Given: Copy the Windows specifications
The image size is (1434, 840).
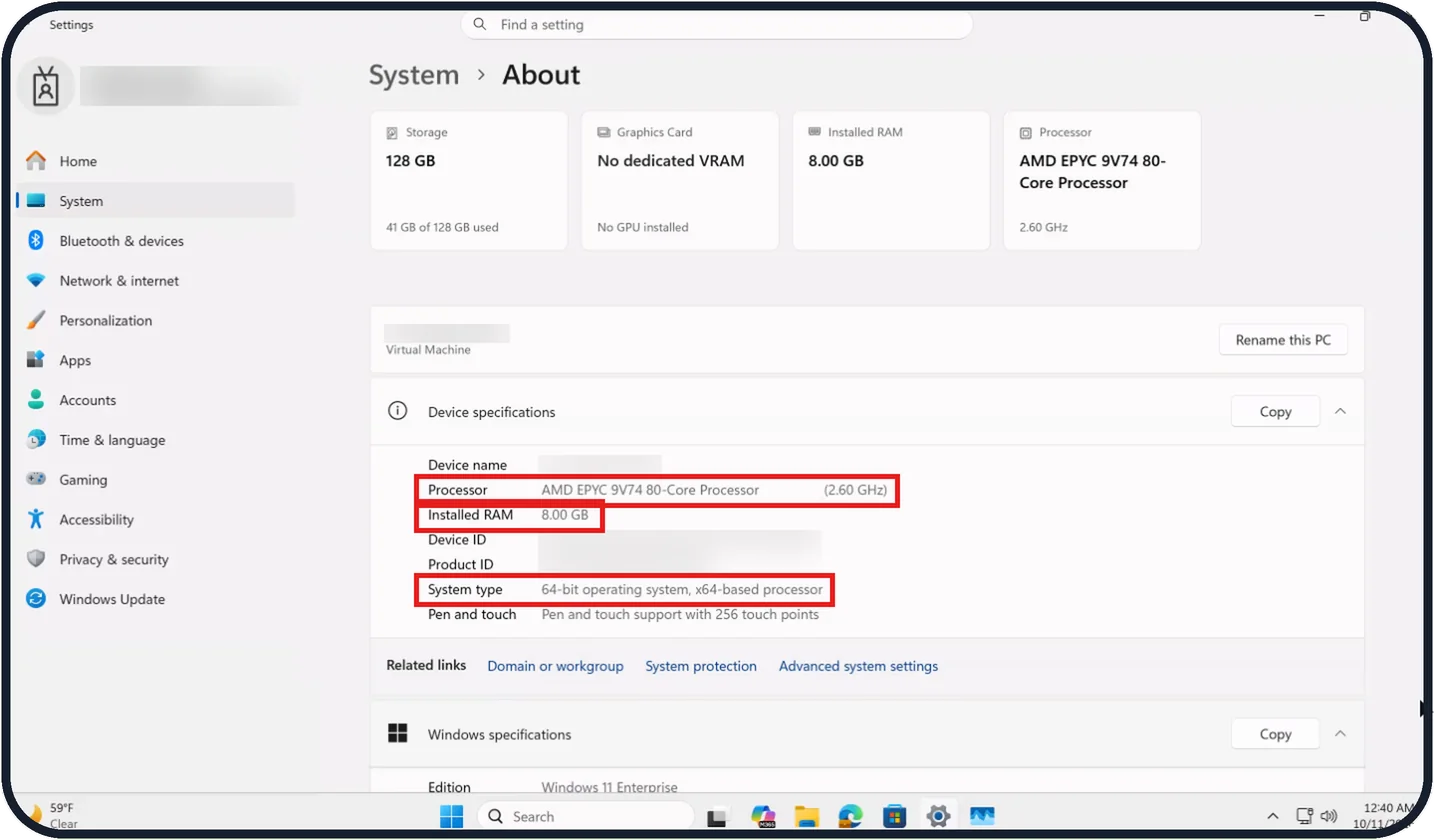Looking at the screenshot, I should [x=1275, y=734].
